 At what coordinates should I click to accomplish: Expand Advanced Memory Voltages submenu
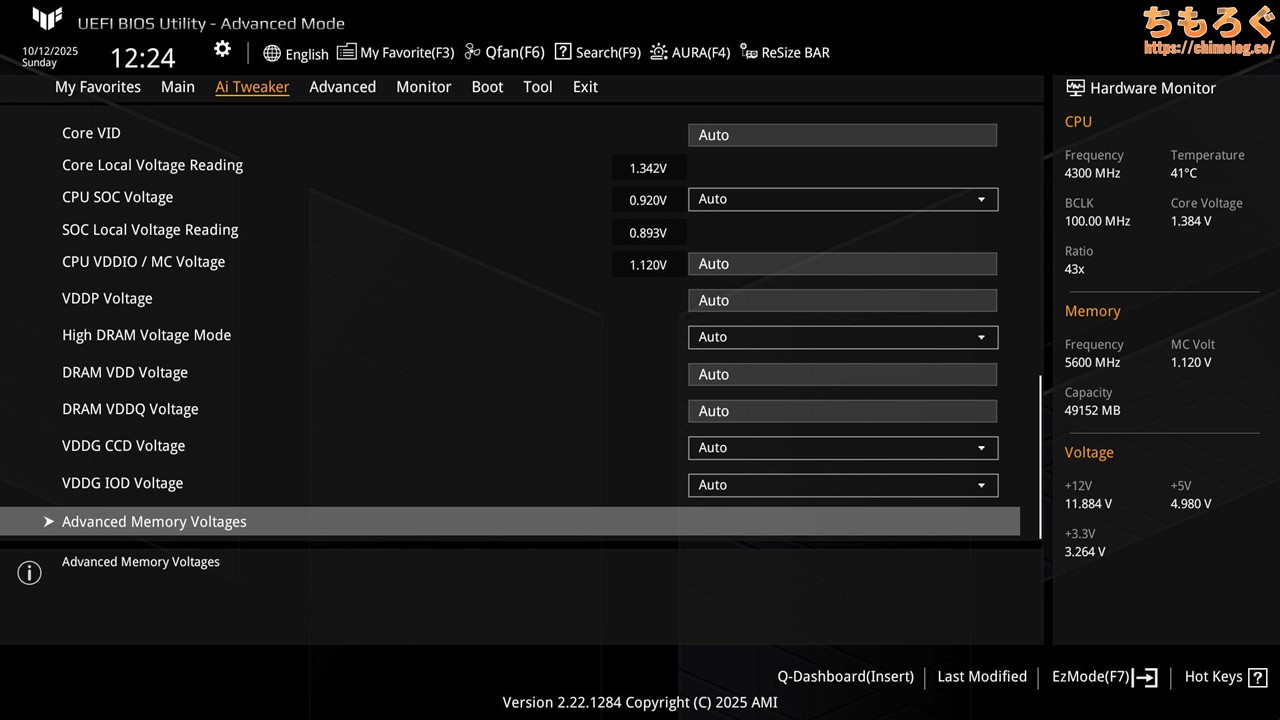point(154,522)
